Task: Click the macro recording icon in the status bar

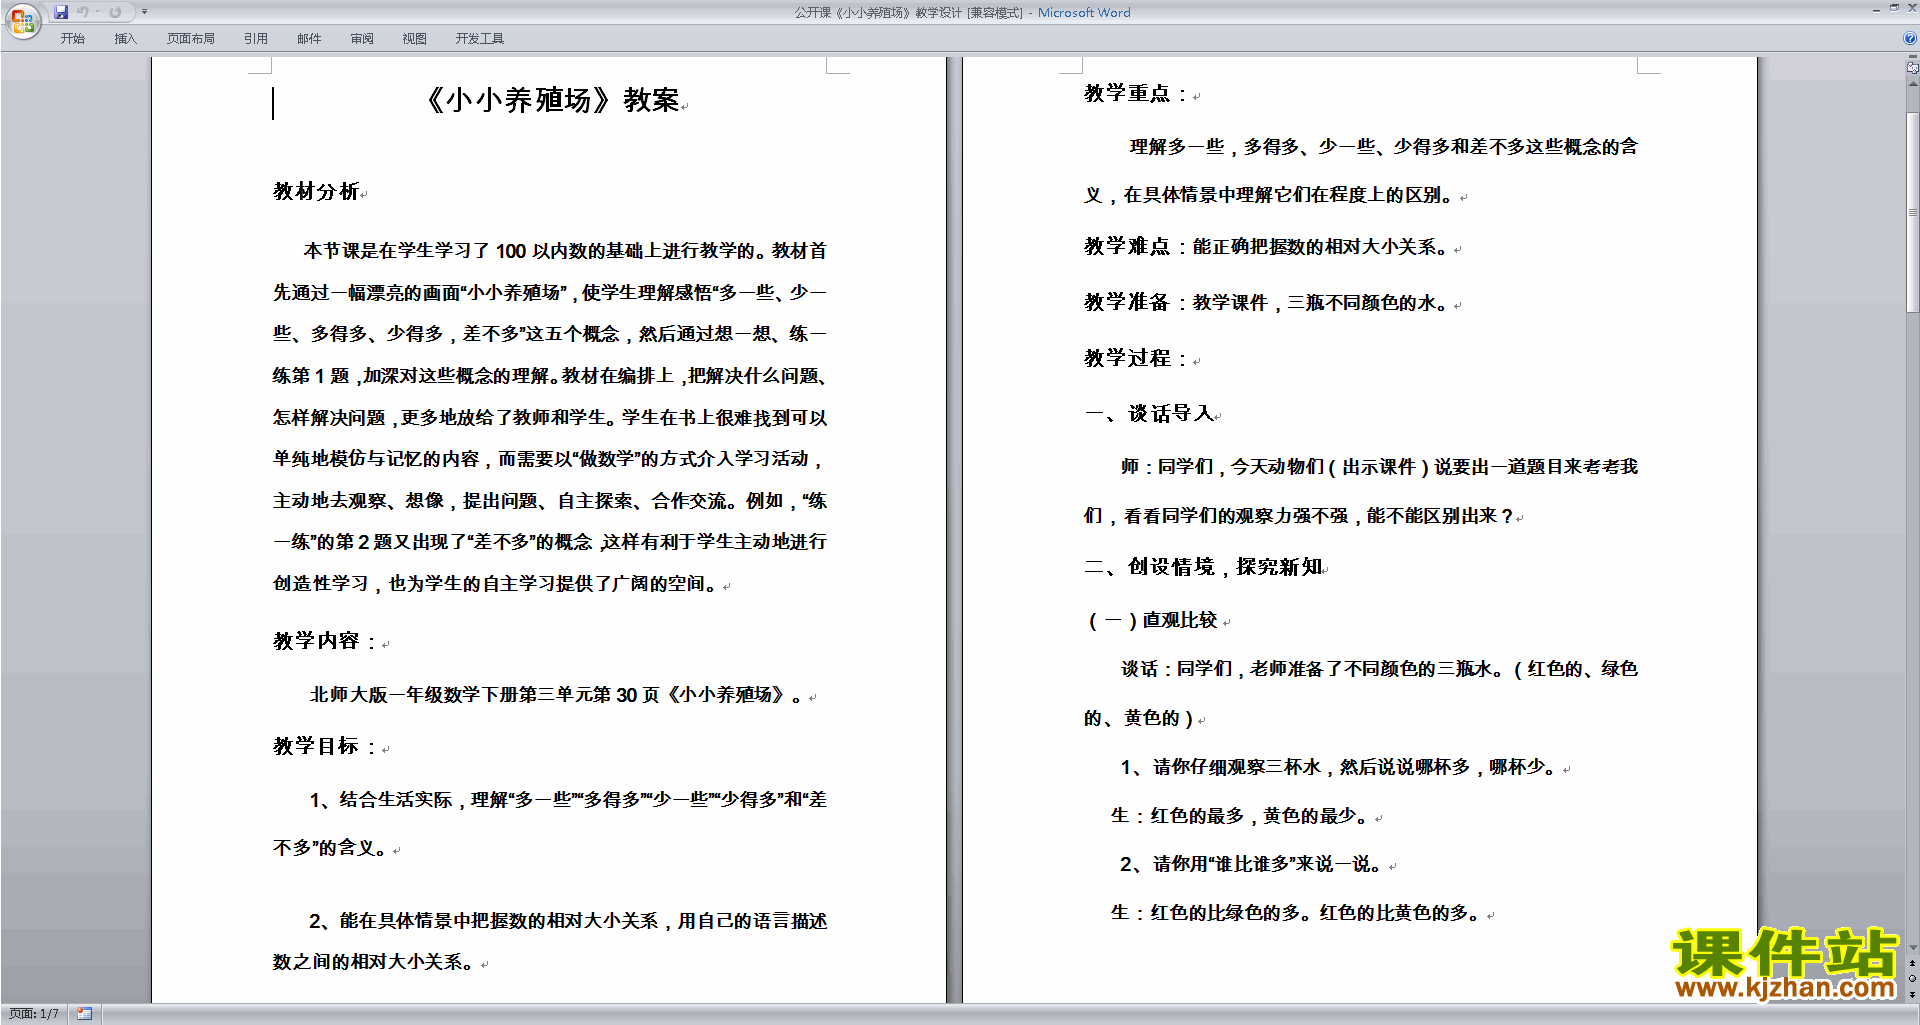Action: [84, 1014]
